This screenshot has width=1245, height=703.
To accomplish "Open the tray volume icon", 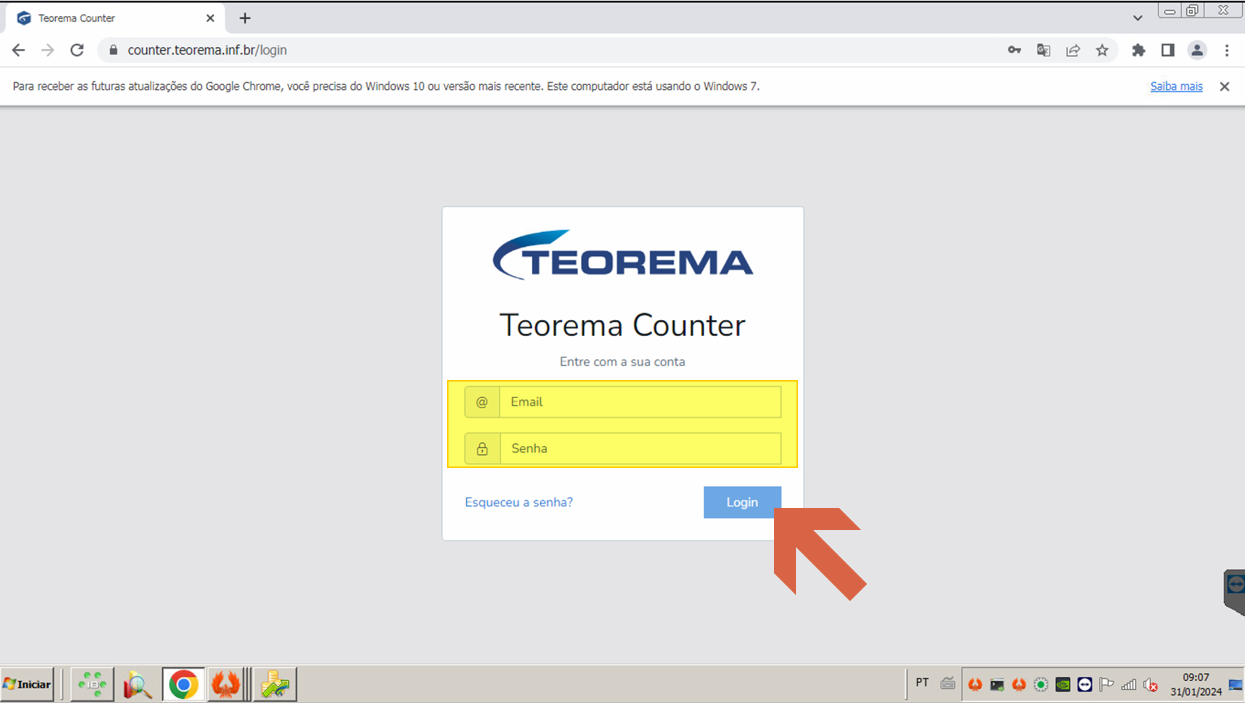I will (x=1151, y=685).
